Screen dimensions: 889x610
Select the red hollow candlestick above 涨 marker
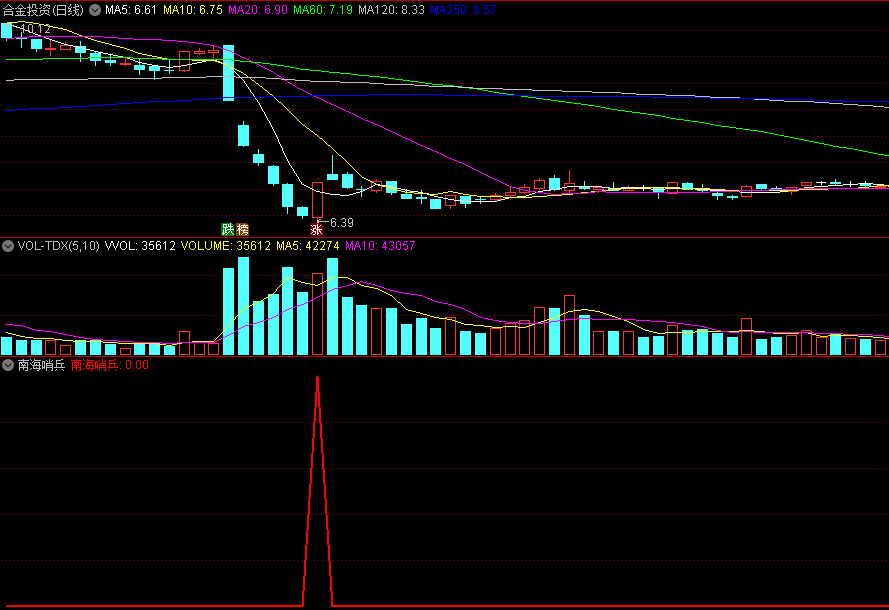(x=318, y=200)
